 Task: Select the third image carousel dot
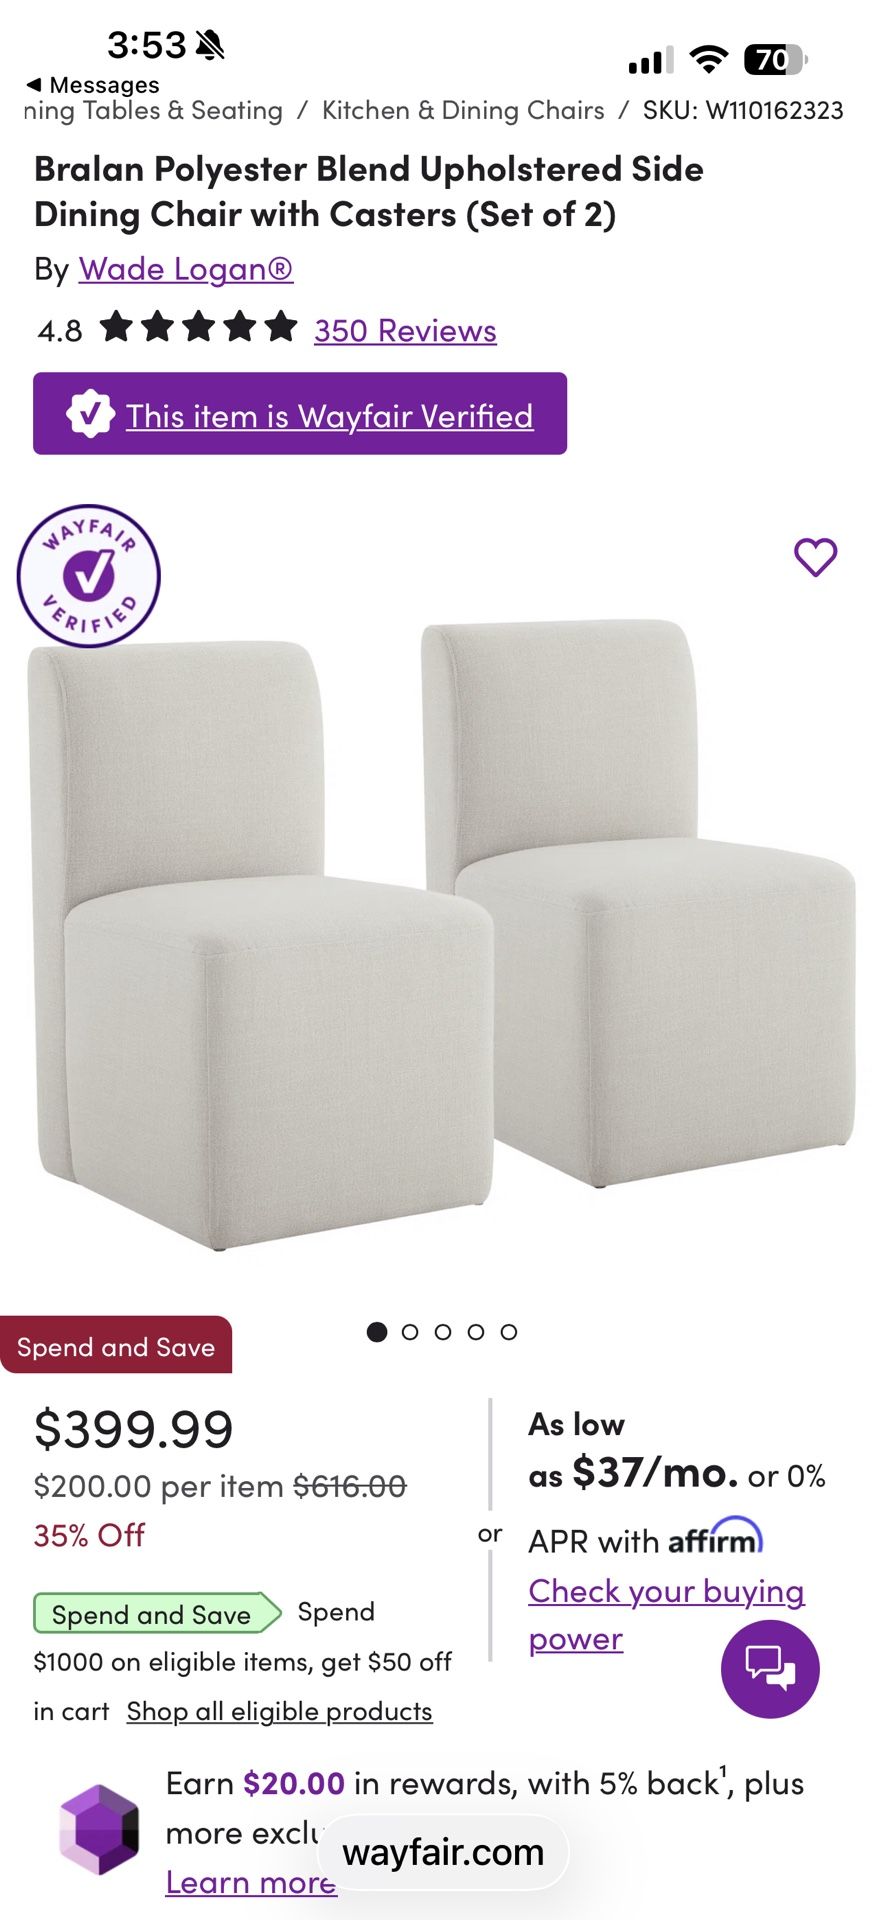(443, 1332)
